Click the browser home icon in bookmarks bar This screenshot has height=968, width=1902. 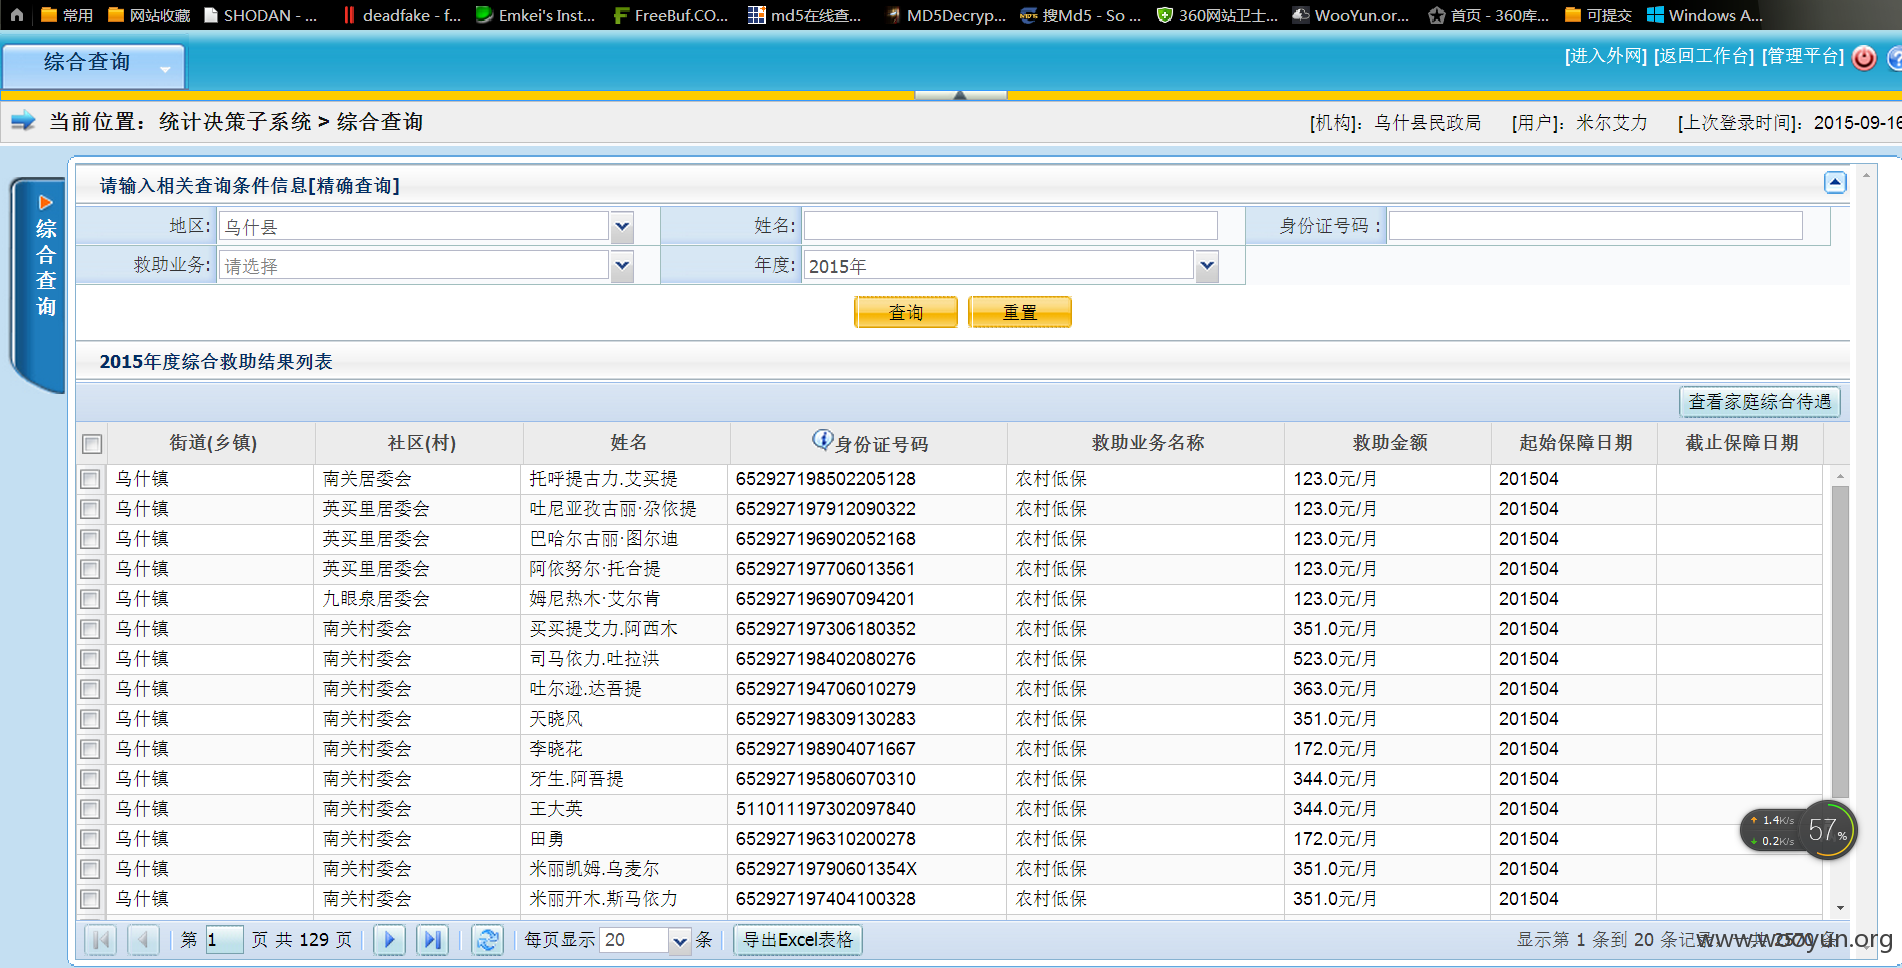click(x=17, y=15)
